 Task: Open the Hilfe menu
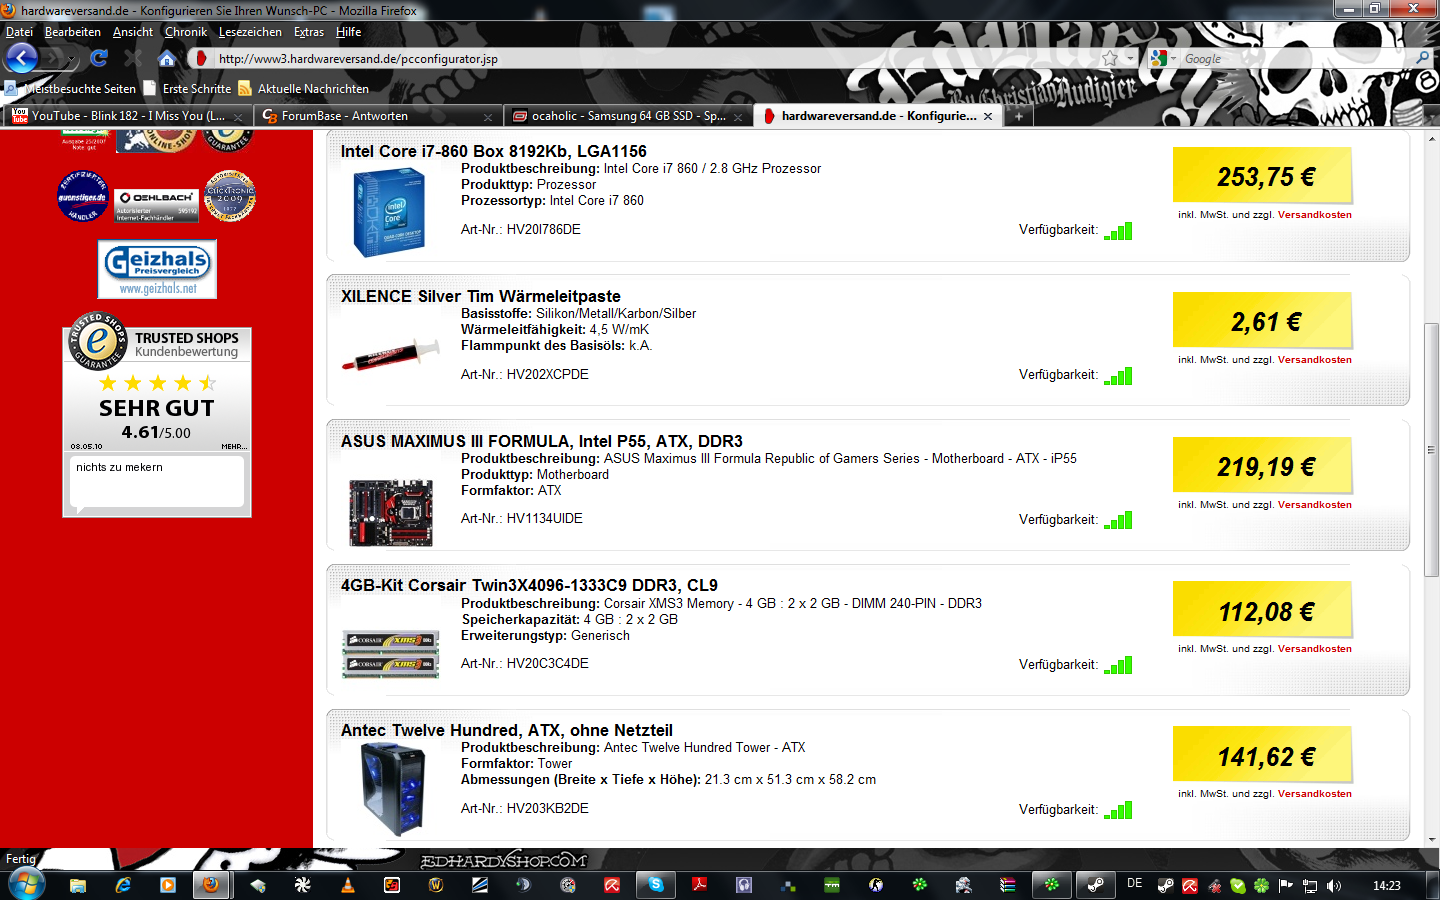tap(349, 32)
